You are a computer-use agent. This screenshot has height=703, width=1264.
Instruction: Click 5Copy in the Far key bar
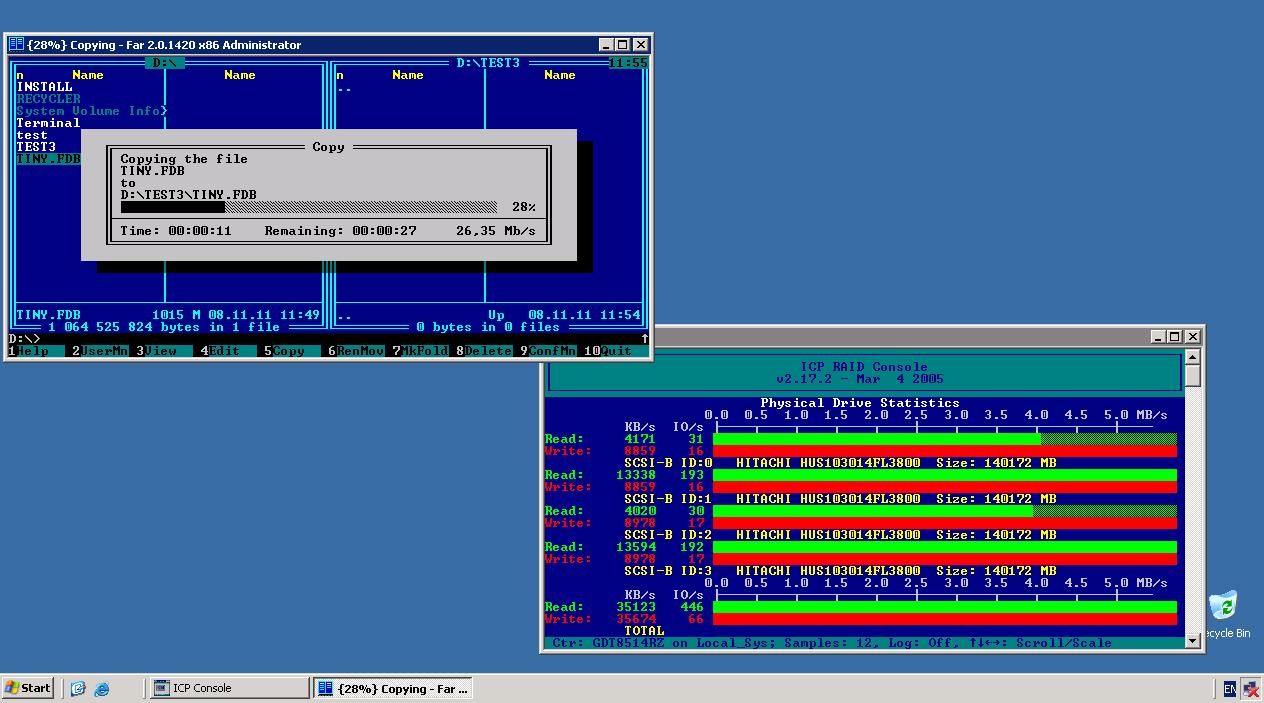(x=288, y=351)
